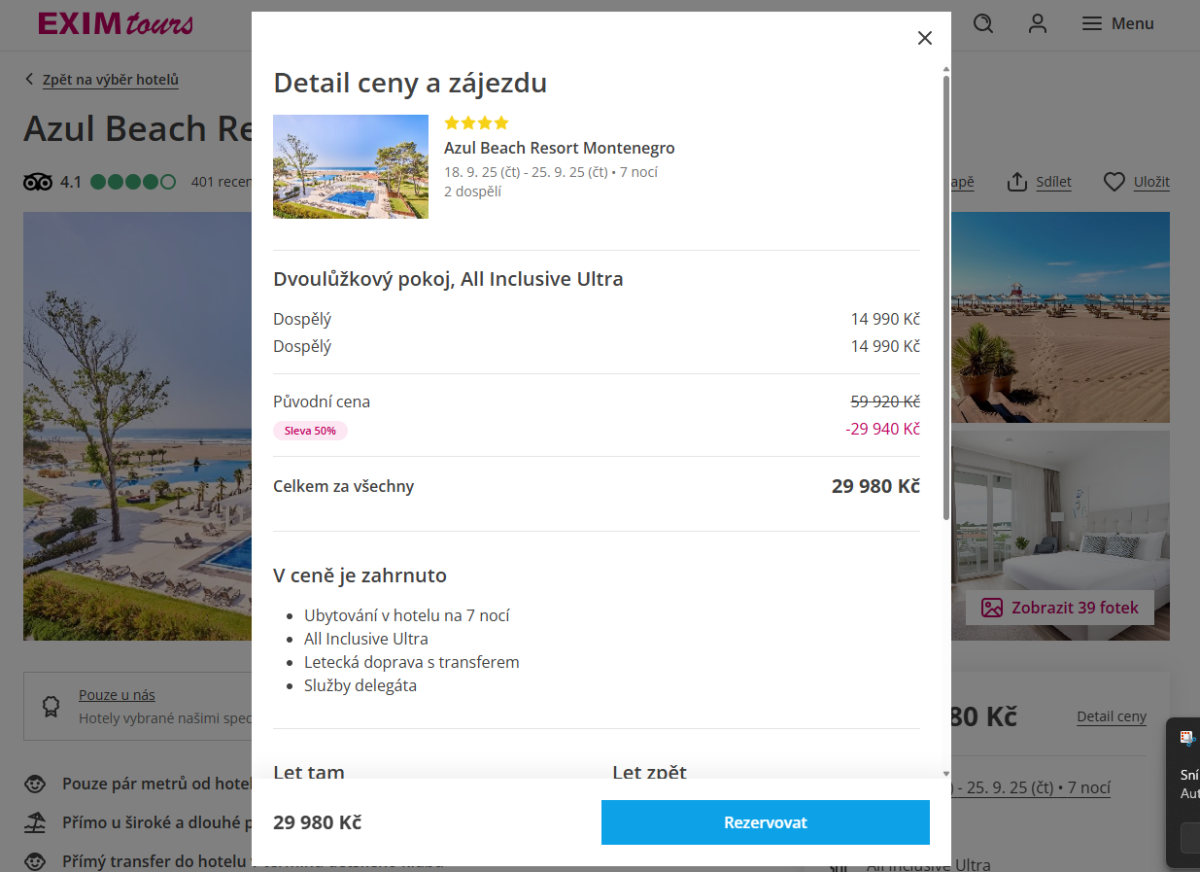Click the scrollbar down arrow
The height and width of the screenshot is (872, 1200).
[946, 773]
